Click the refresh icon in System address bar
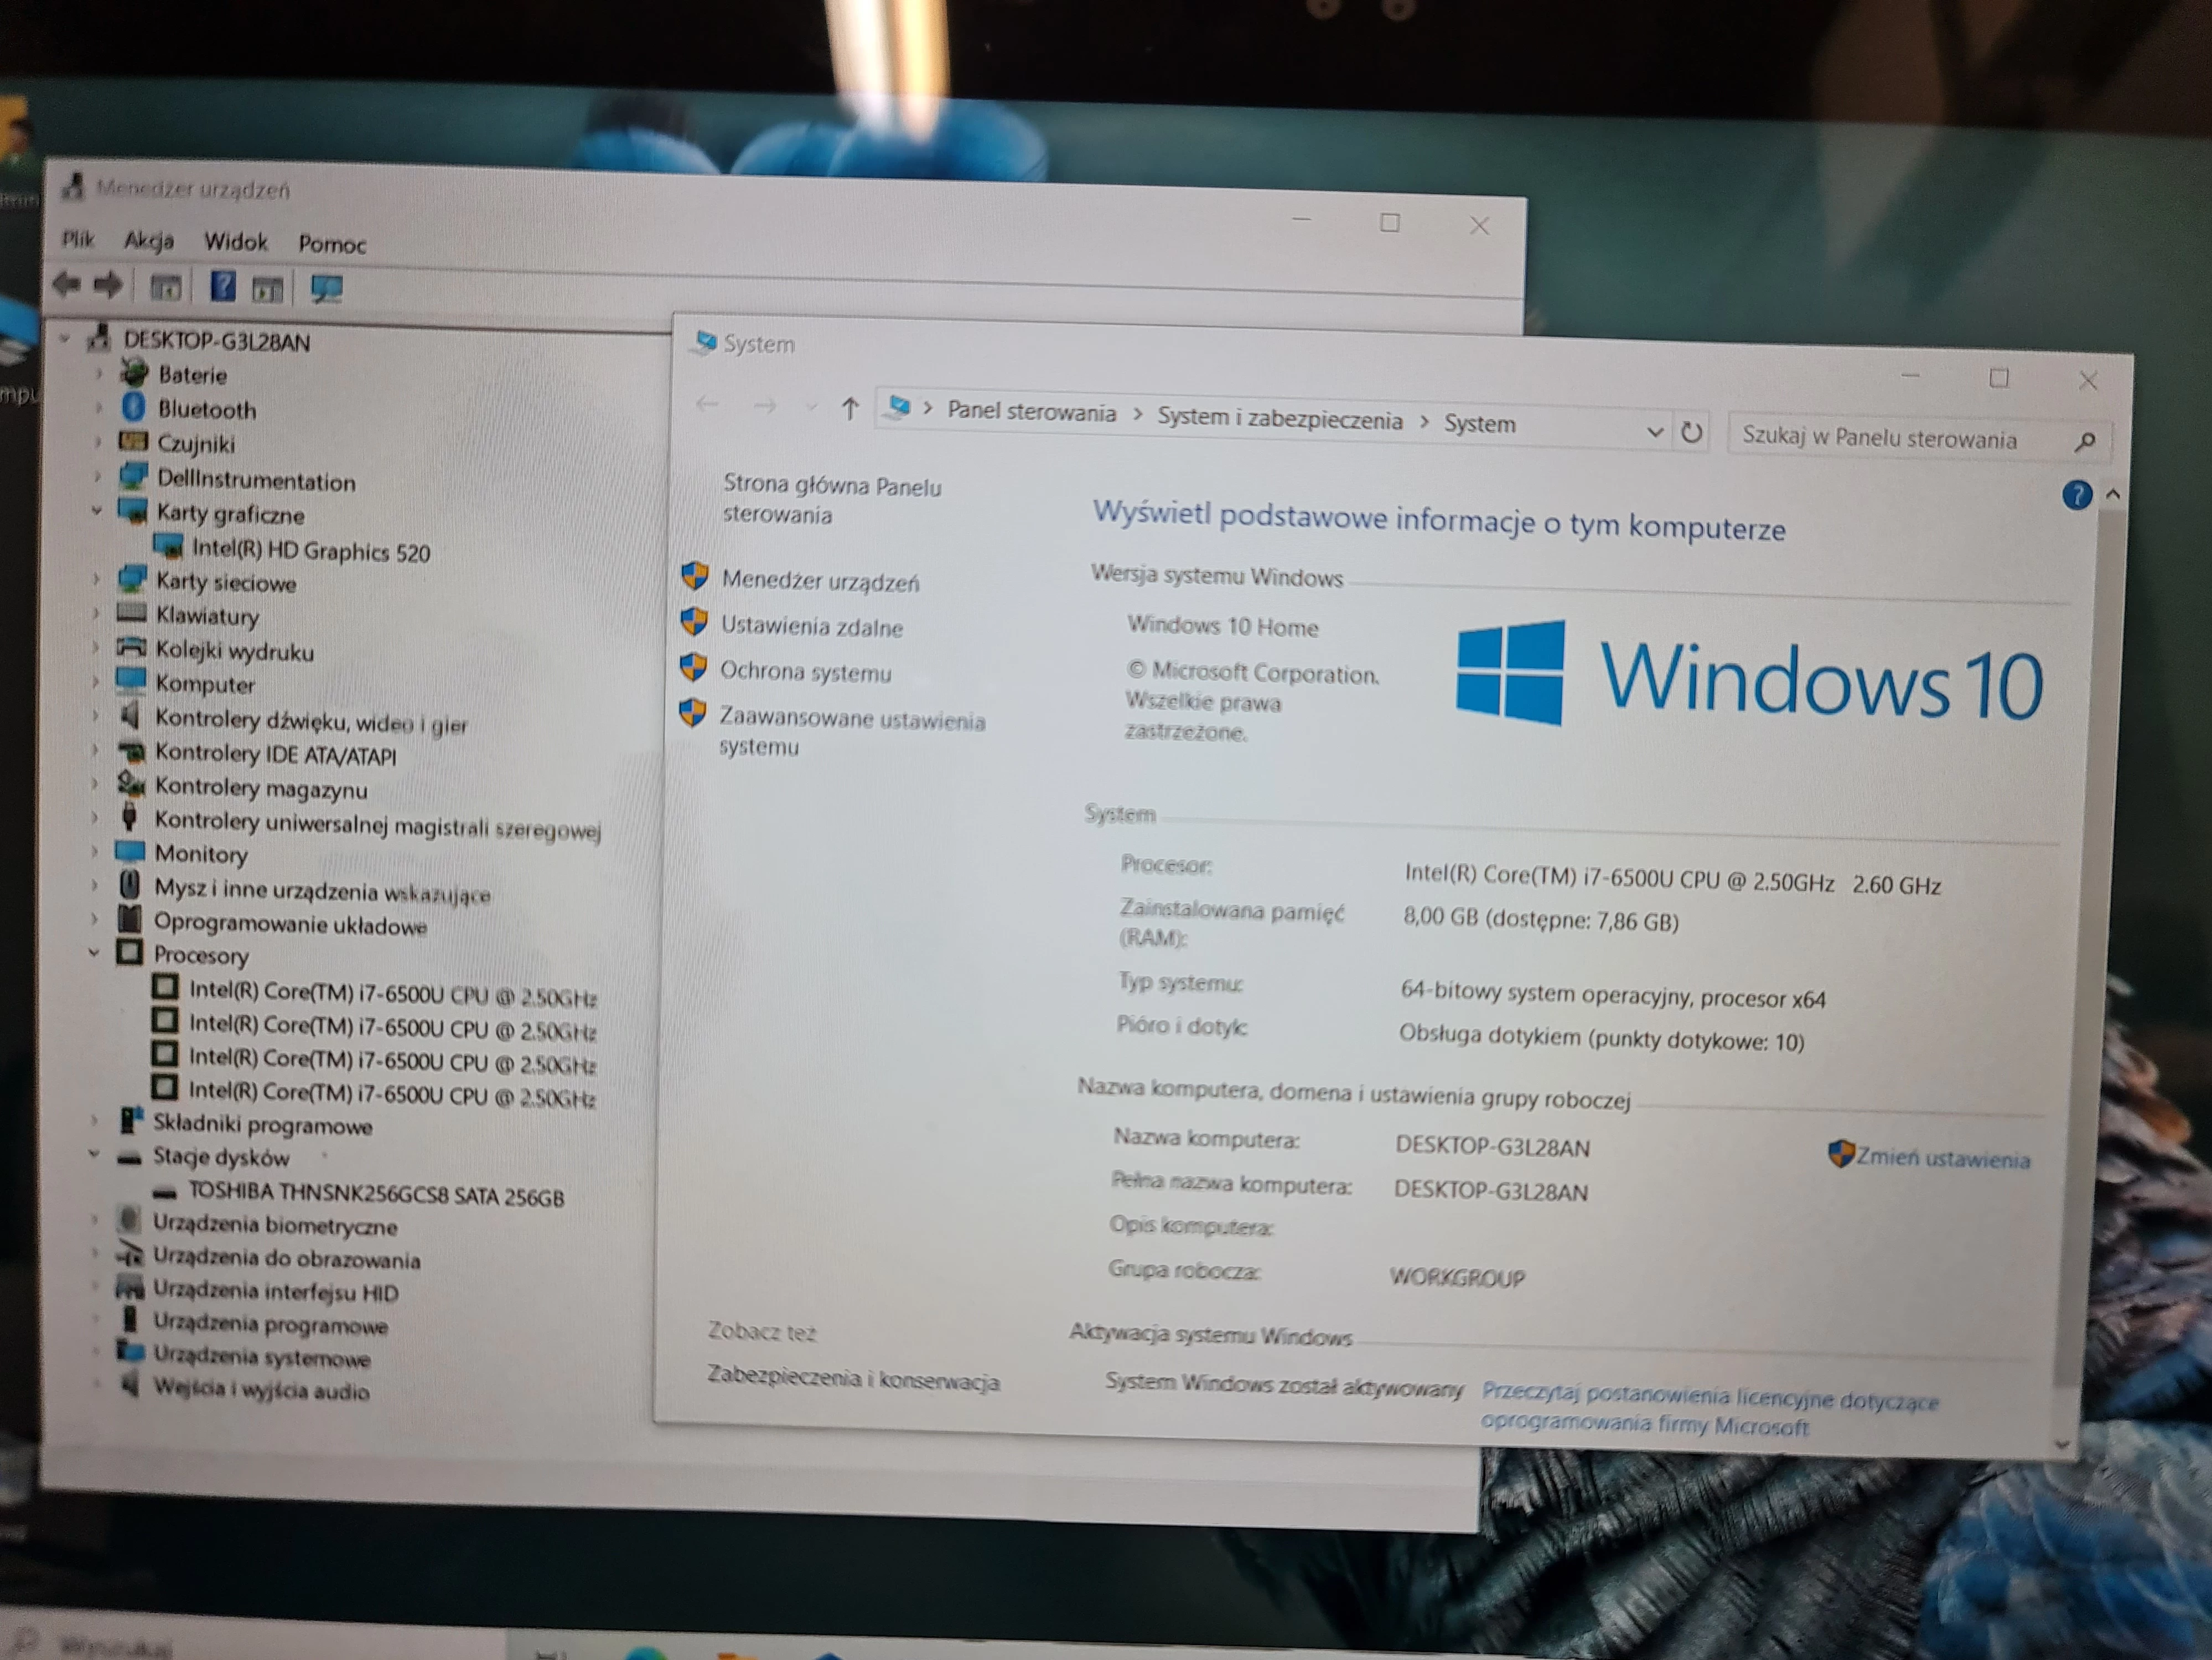Image resolution: width=2212 pixels, height=1660 pixels. coord(1691,433)
